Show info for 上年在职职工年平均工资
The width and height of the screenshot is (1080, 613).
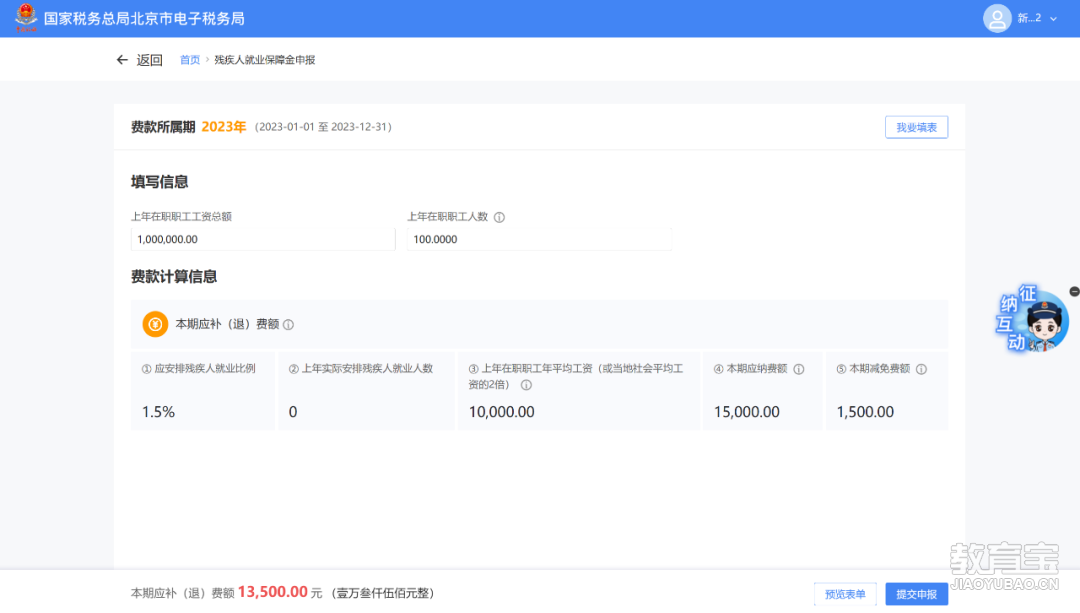click(x=526, y=385)
